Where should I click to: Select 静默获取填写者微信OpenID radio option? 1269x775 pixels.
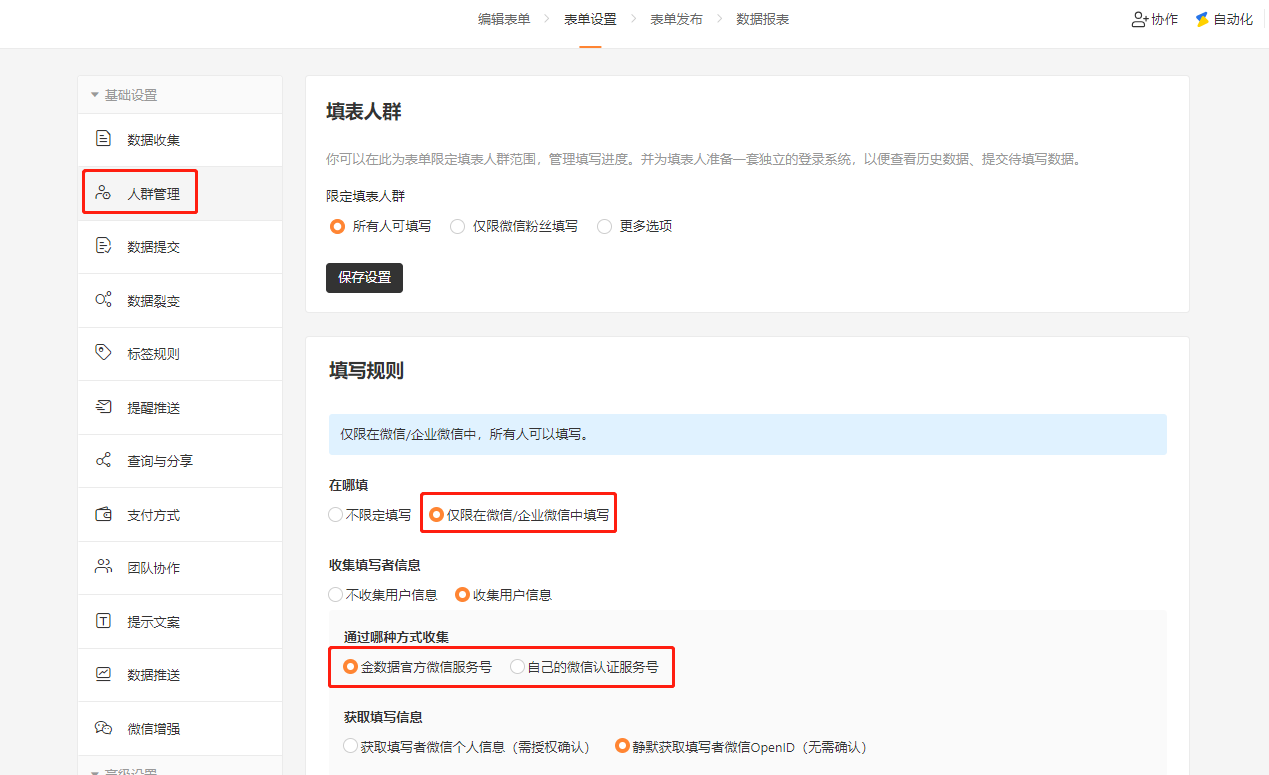[623, 746]
